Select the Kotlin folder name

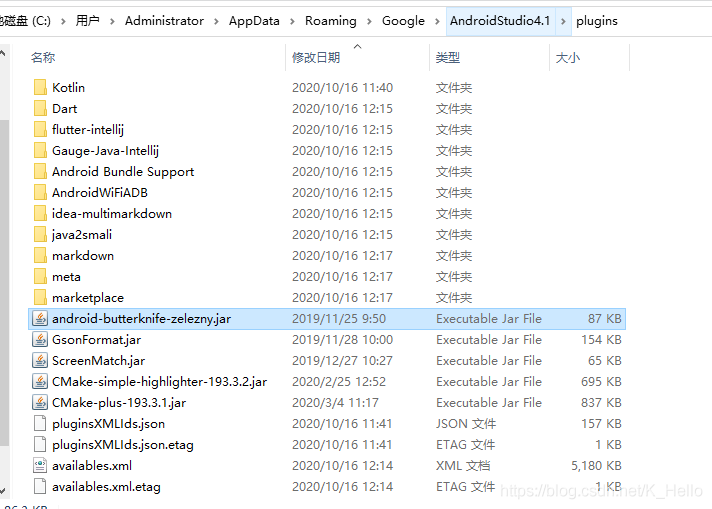68,87
